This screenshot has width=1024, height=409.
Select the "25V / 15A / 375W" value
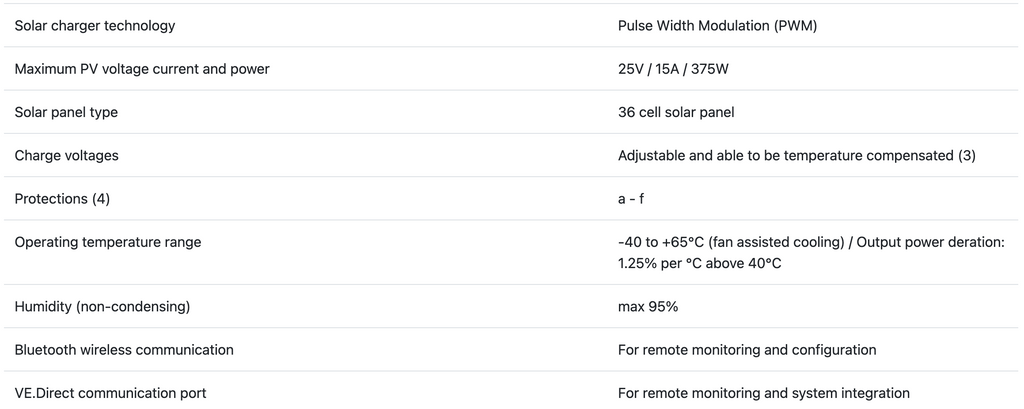pyautogui.click(x=680, y=69)
